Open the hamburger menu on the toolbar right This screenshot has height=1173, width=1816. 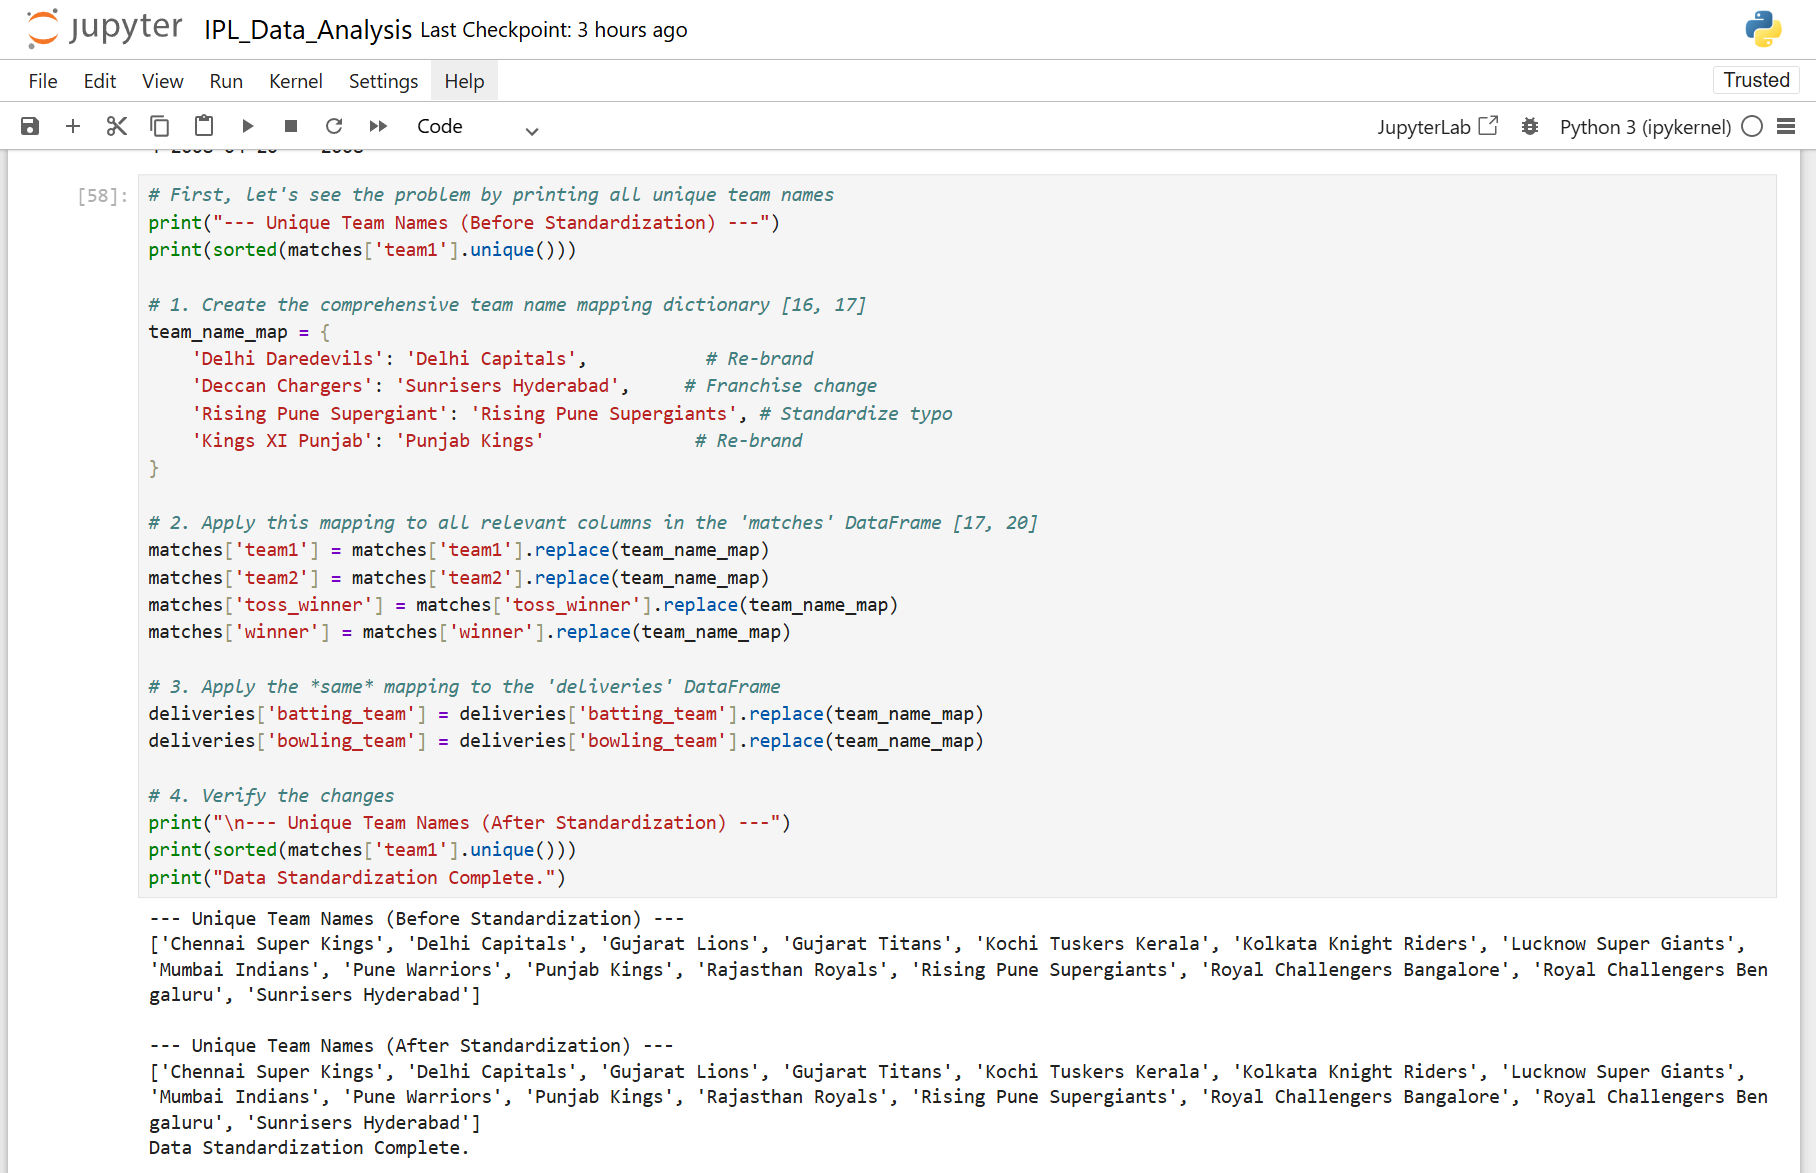(1789, 126)
